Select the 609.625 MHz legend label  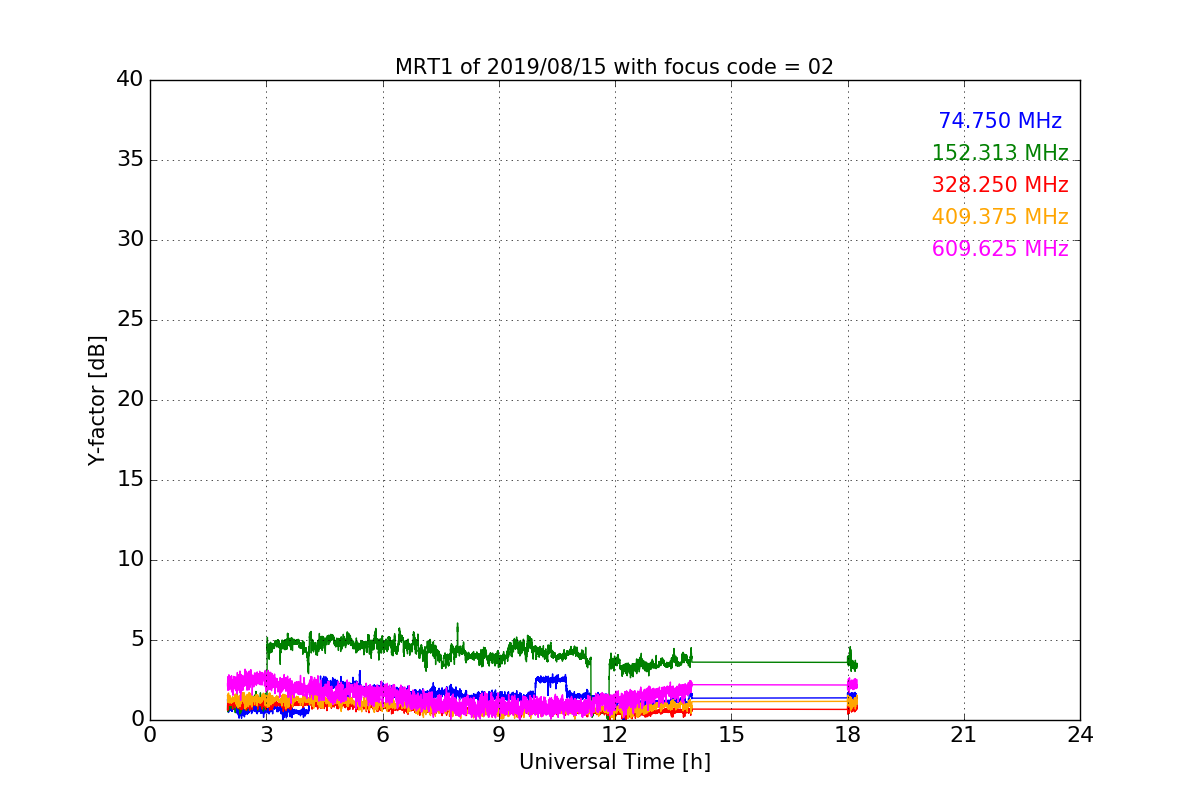(x=1000, y=249)
